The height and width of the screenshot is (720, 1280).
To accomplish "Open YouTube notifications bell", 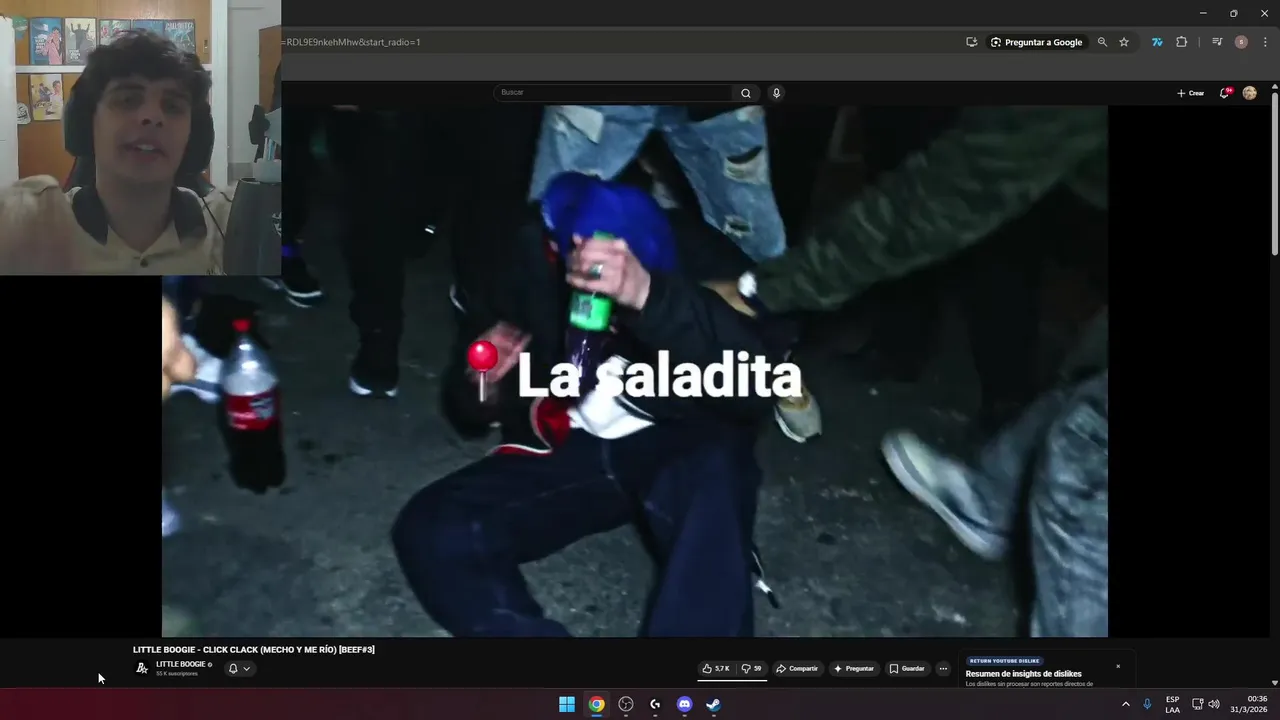I will pyautogui.click(x=1225, y=93).
